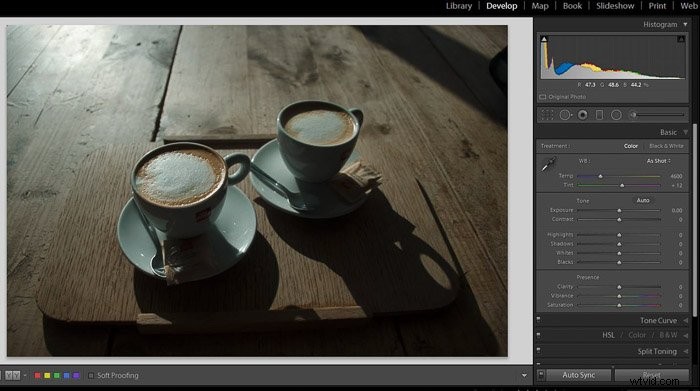Image resolution: width=700 pixels, height=391 pixels.
Task: Expand the Tone Curve panel
Action: point(685,320)
